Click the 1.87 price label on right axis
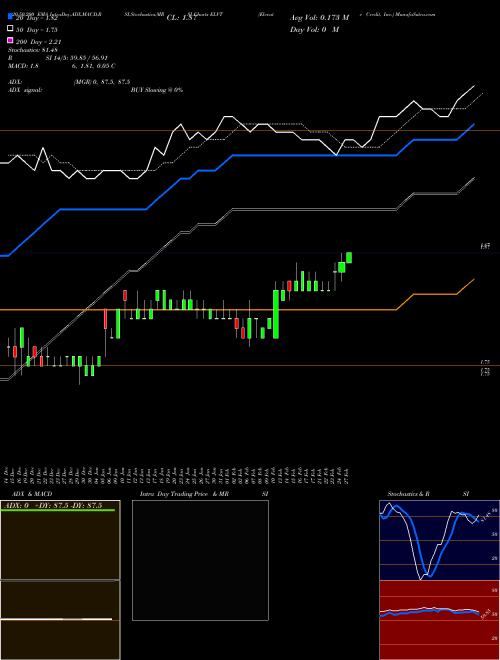The height and width of the screenshot is (660, 500). point(485,246)
